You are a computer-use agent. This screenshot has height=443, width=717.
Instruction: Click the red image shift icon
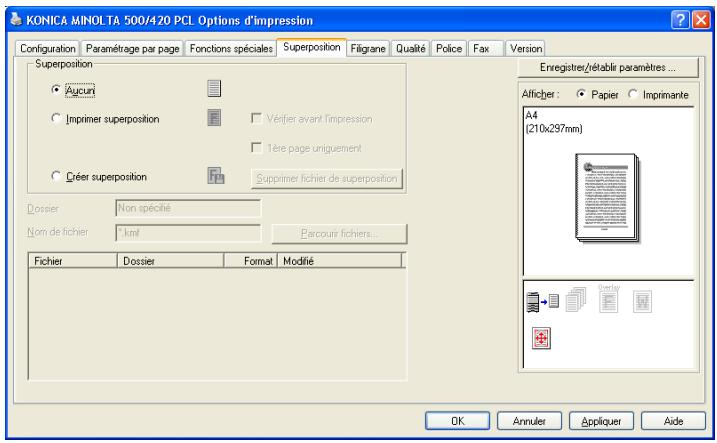pos(541,339)
